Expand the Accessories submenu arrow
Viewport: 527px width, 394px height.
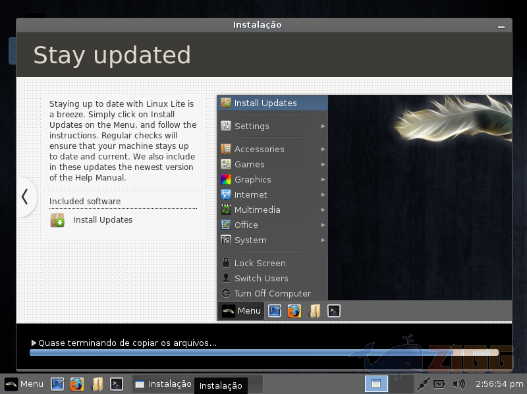(323, 149)
